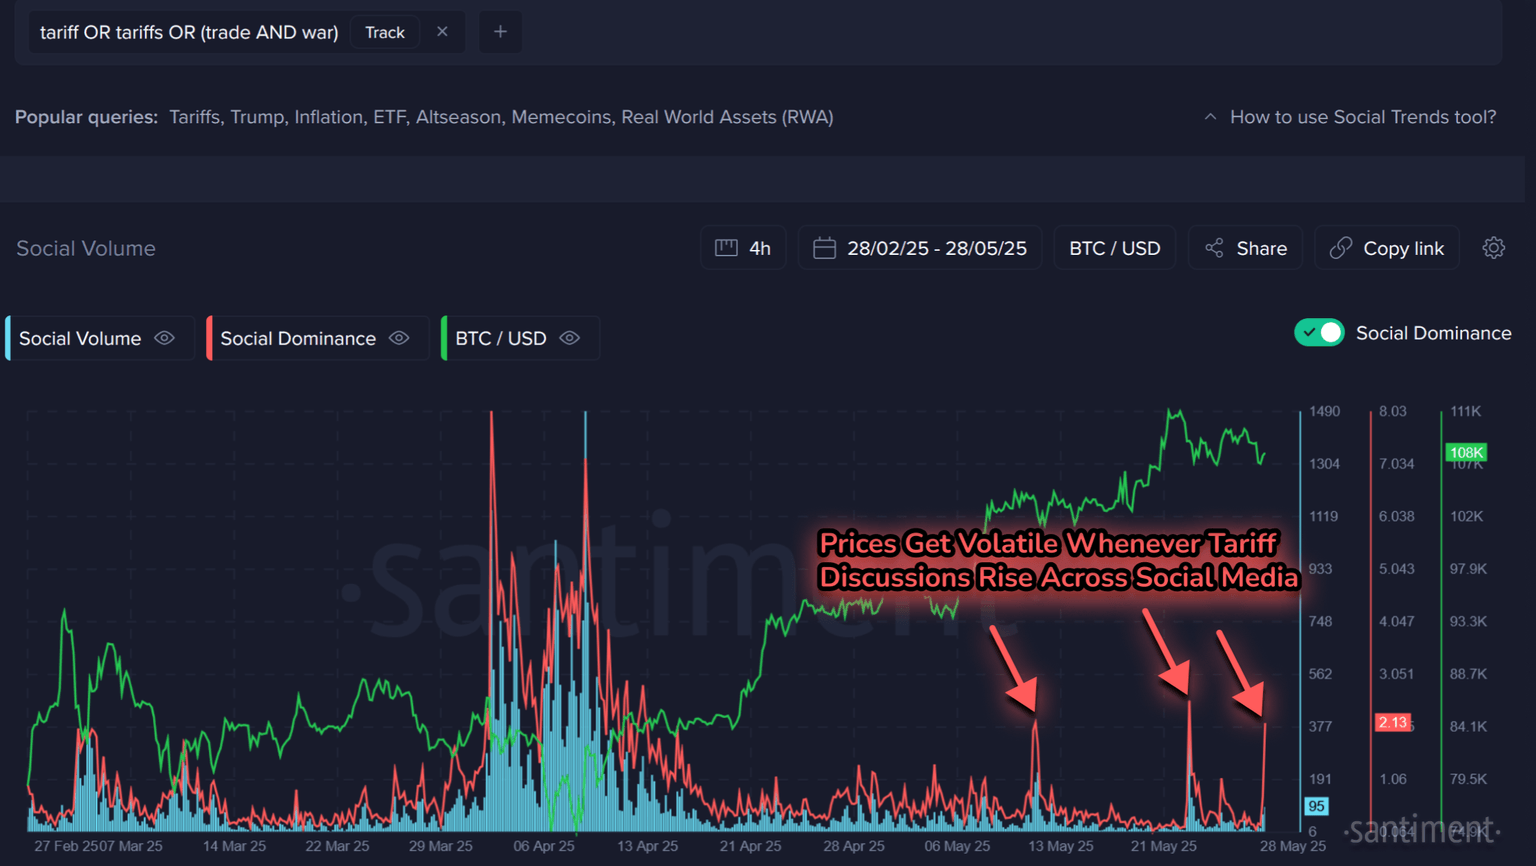Remove the tariff search query with X
Image resolution: width=1536 pixels, height=866 pixels.
tap(442, 32)
